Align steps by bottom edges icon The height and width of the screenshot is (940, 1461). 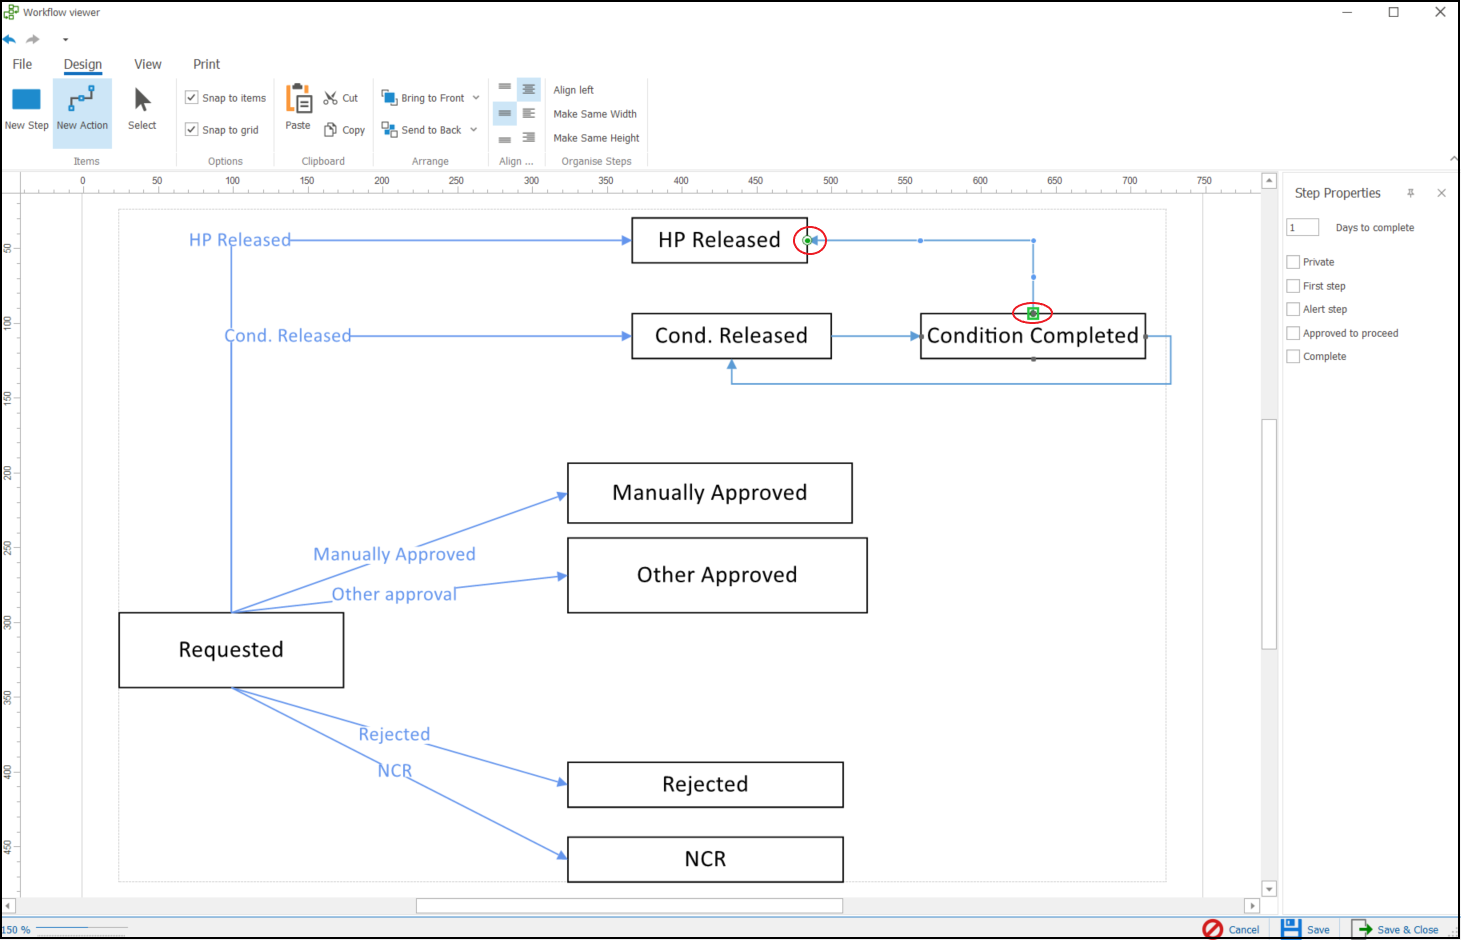tap(505, 138)
